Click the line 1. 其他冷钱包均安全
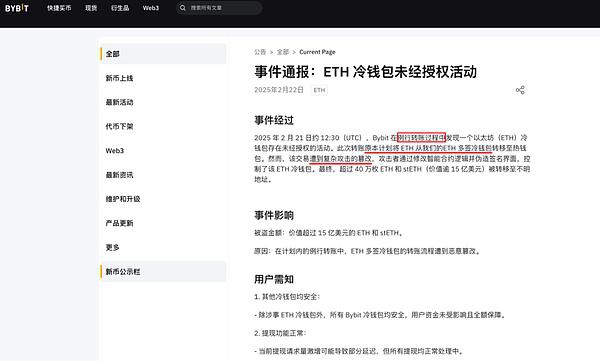This screenshot has width=600, height=361. pos(287,297)
